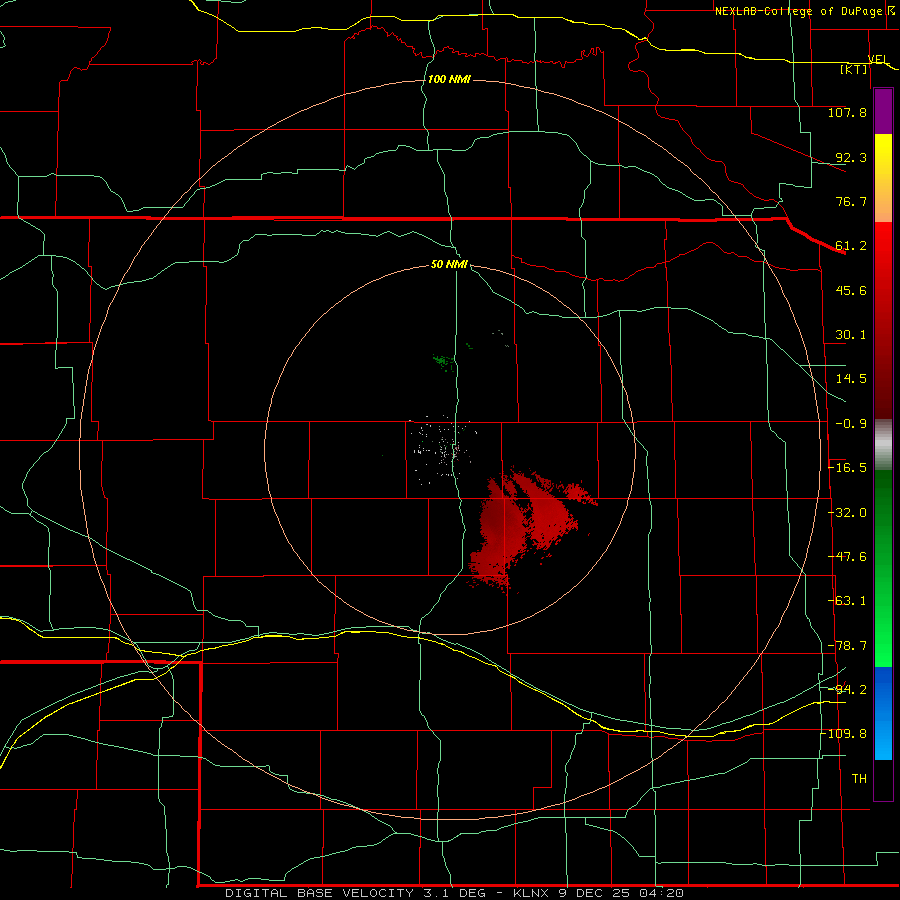Click the 04:20 timestamp text
900x900 pixels.
click(661, 893)
